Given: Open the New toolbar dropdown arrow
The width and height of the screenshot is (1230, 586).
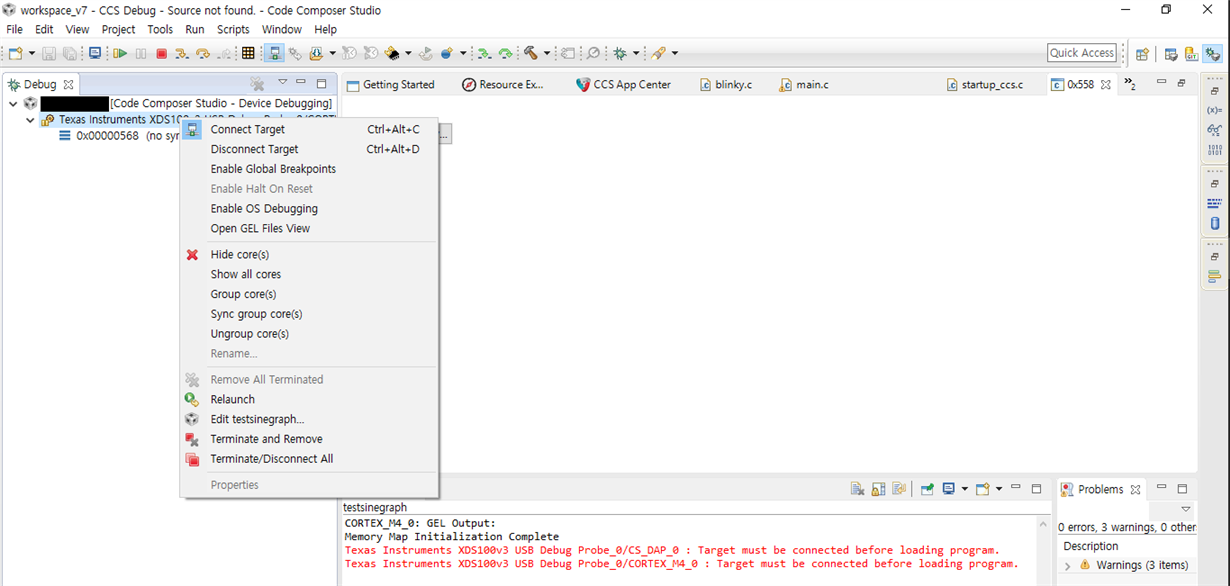Looking at the screenshot, I should coord(32,53).
